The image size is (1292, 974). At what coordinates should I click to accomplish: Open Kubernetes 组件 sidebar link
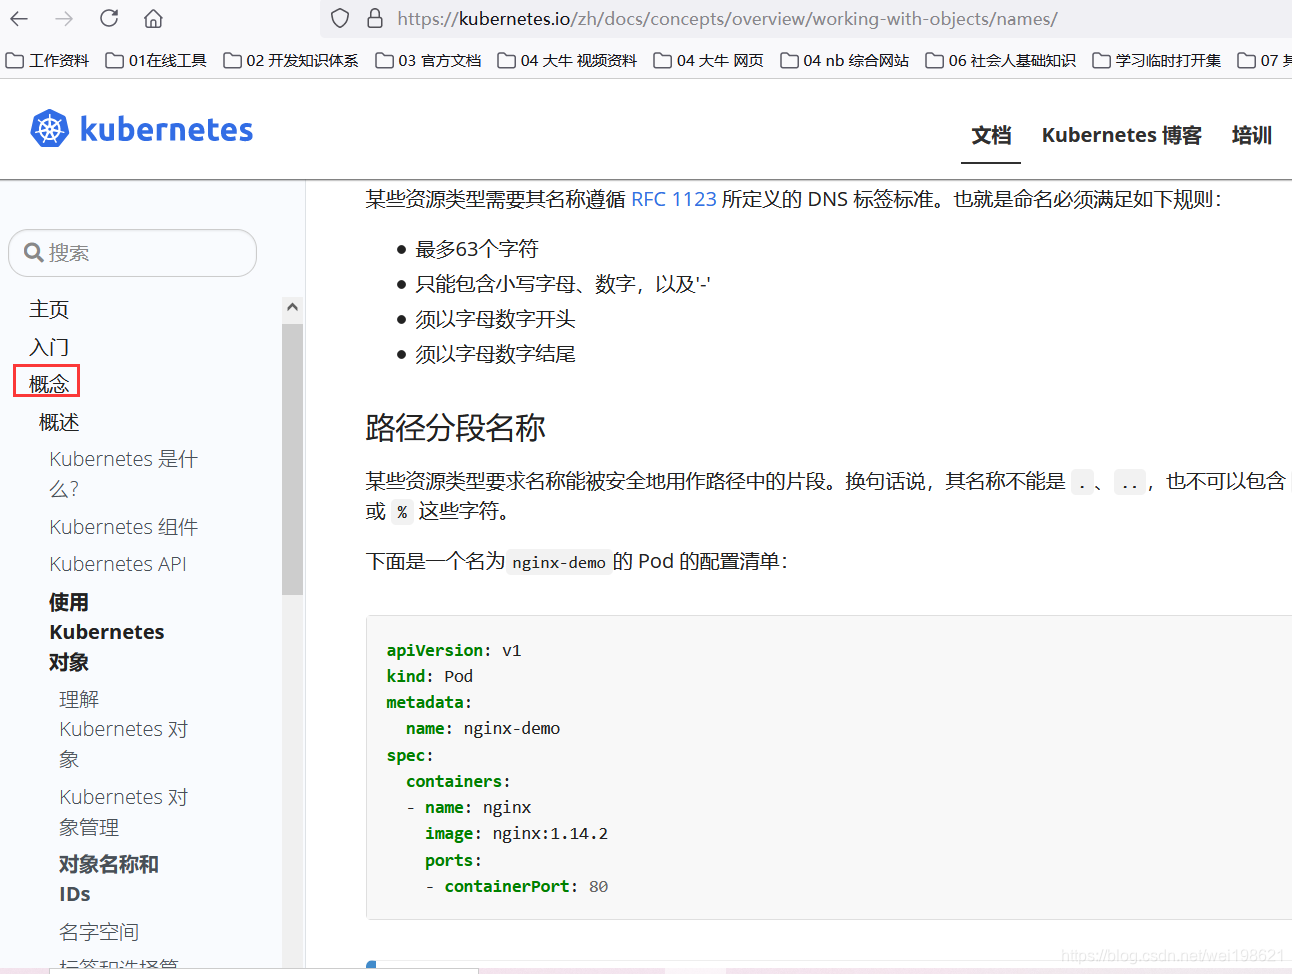(123, 526)
